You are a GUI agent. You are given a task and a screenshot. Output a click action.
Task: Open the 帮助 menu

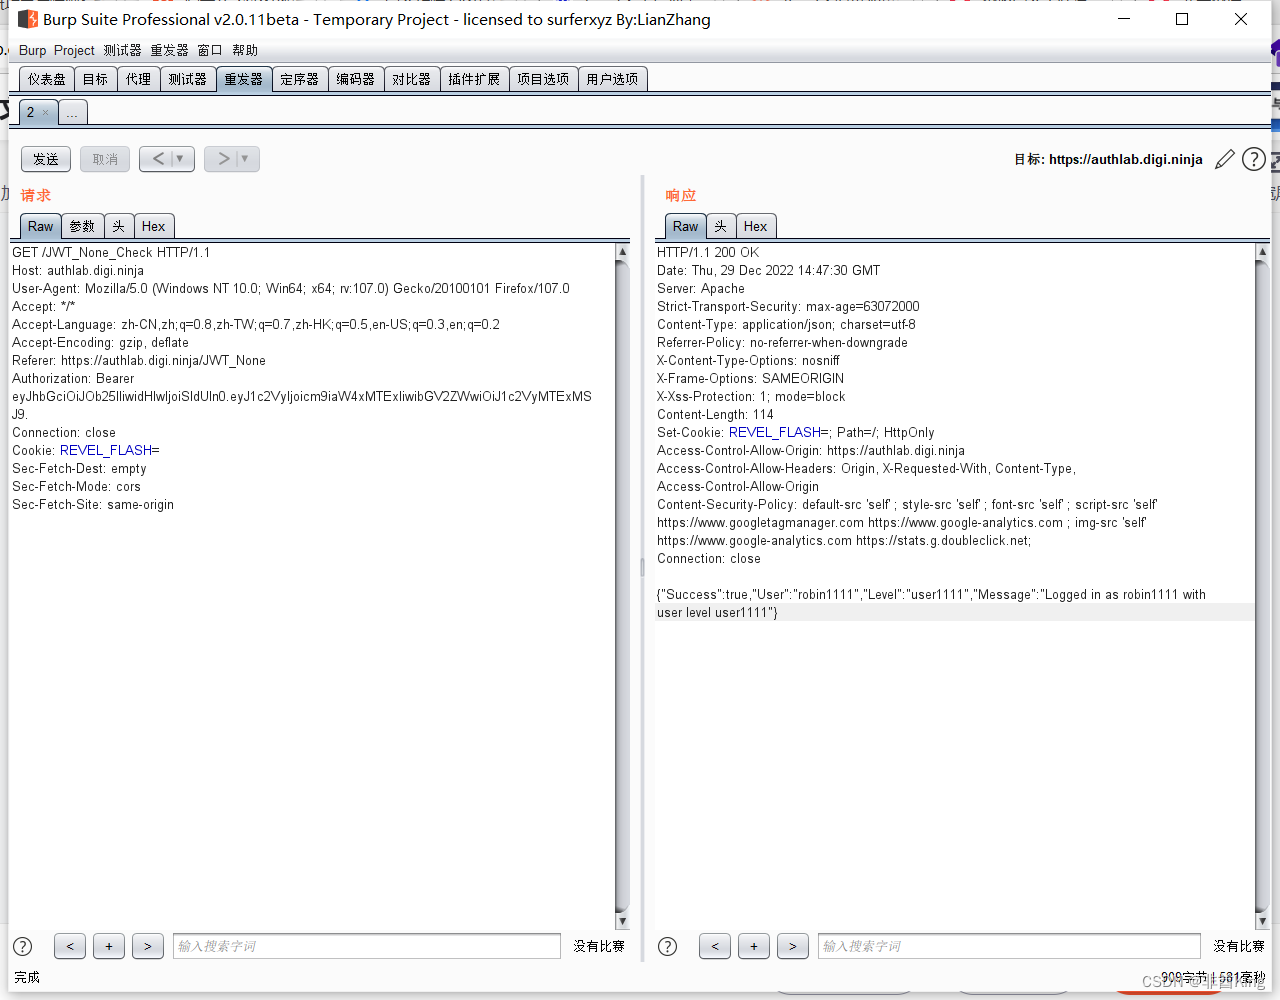click(245, 50)
